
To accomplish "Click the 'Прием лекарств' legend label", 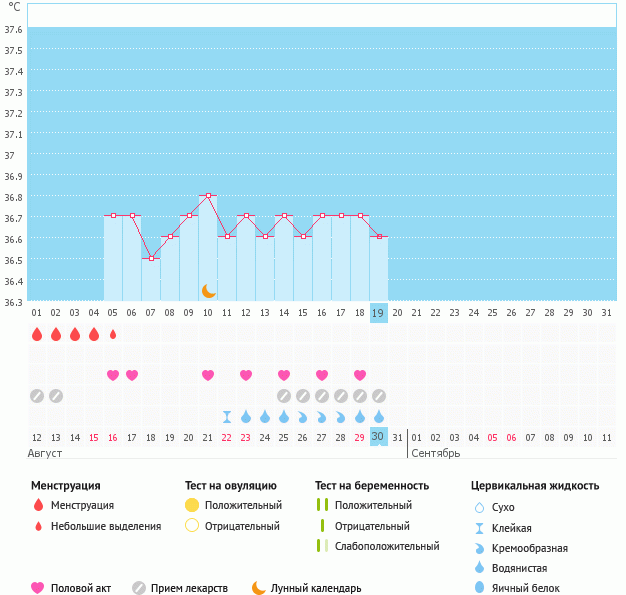I will pyautogui.click(x=189, y=588).
